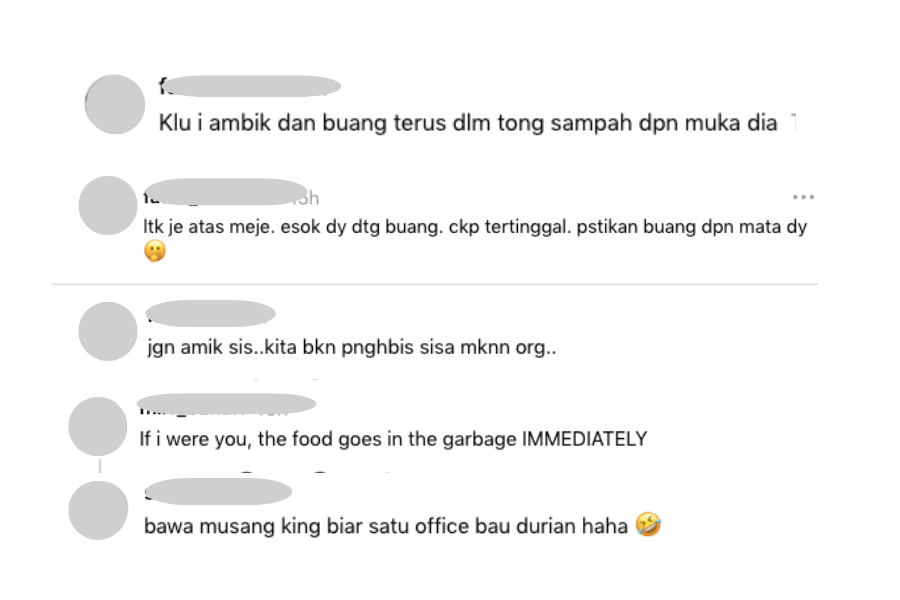Viewport: 900px width, 600px height.
Task: Click the 'If i were you' comment text
Action: pos(393,439)
